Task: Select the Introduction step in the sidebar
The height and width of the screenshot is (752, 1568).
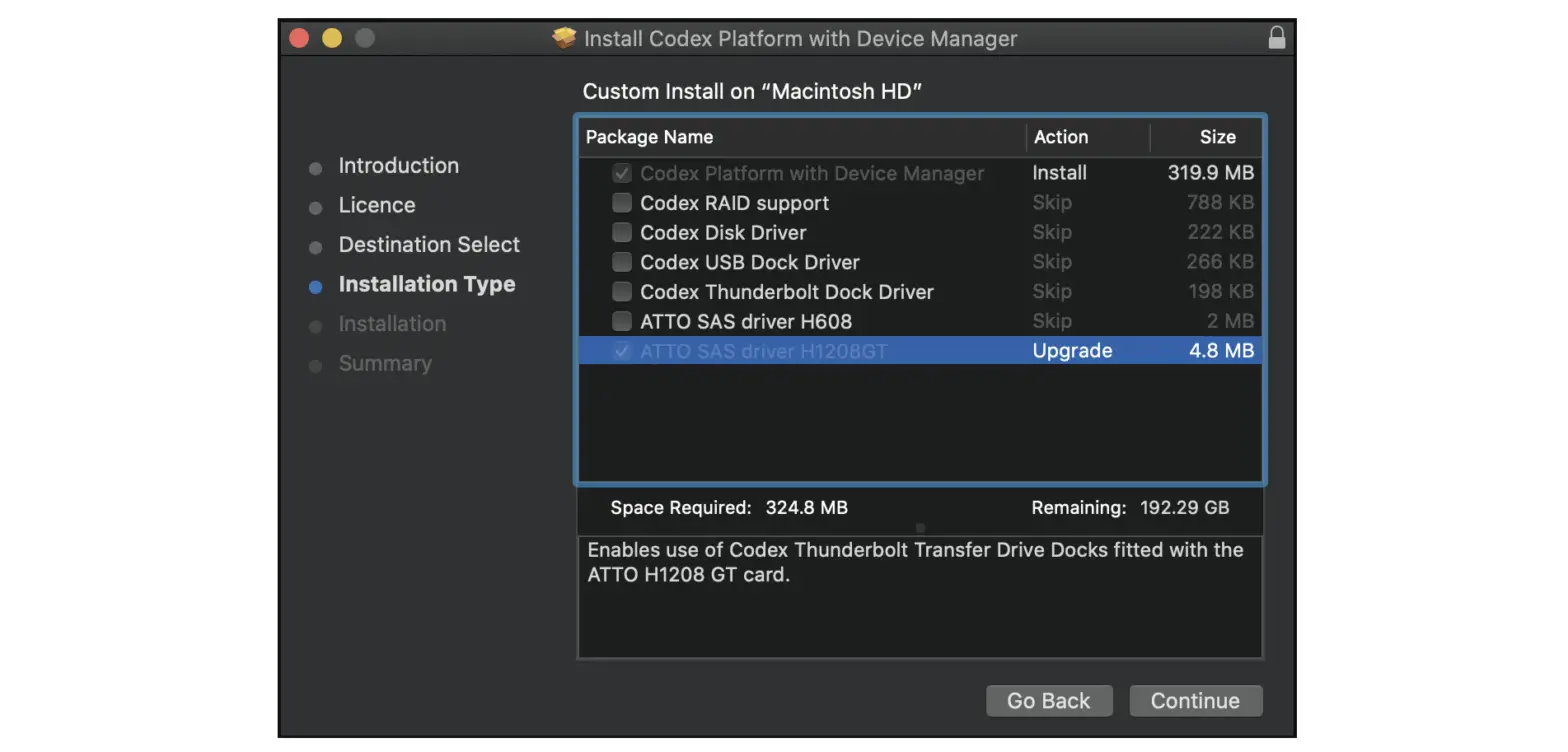Action: tap(398, 166)
